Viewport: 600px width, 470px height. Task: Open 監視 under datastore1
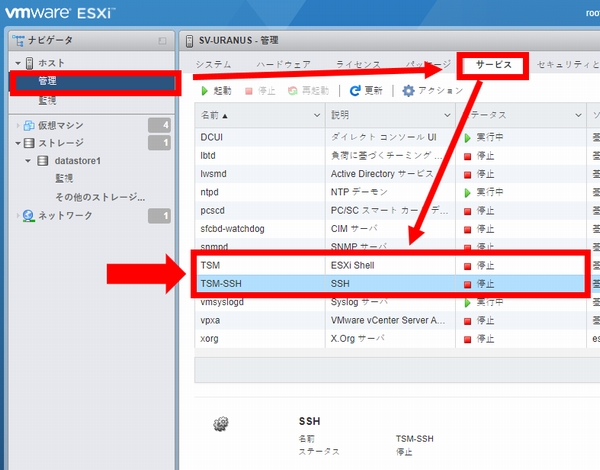pos(64,178)
